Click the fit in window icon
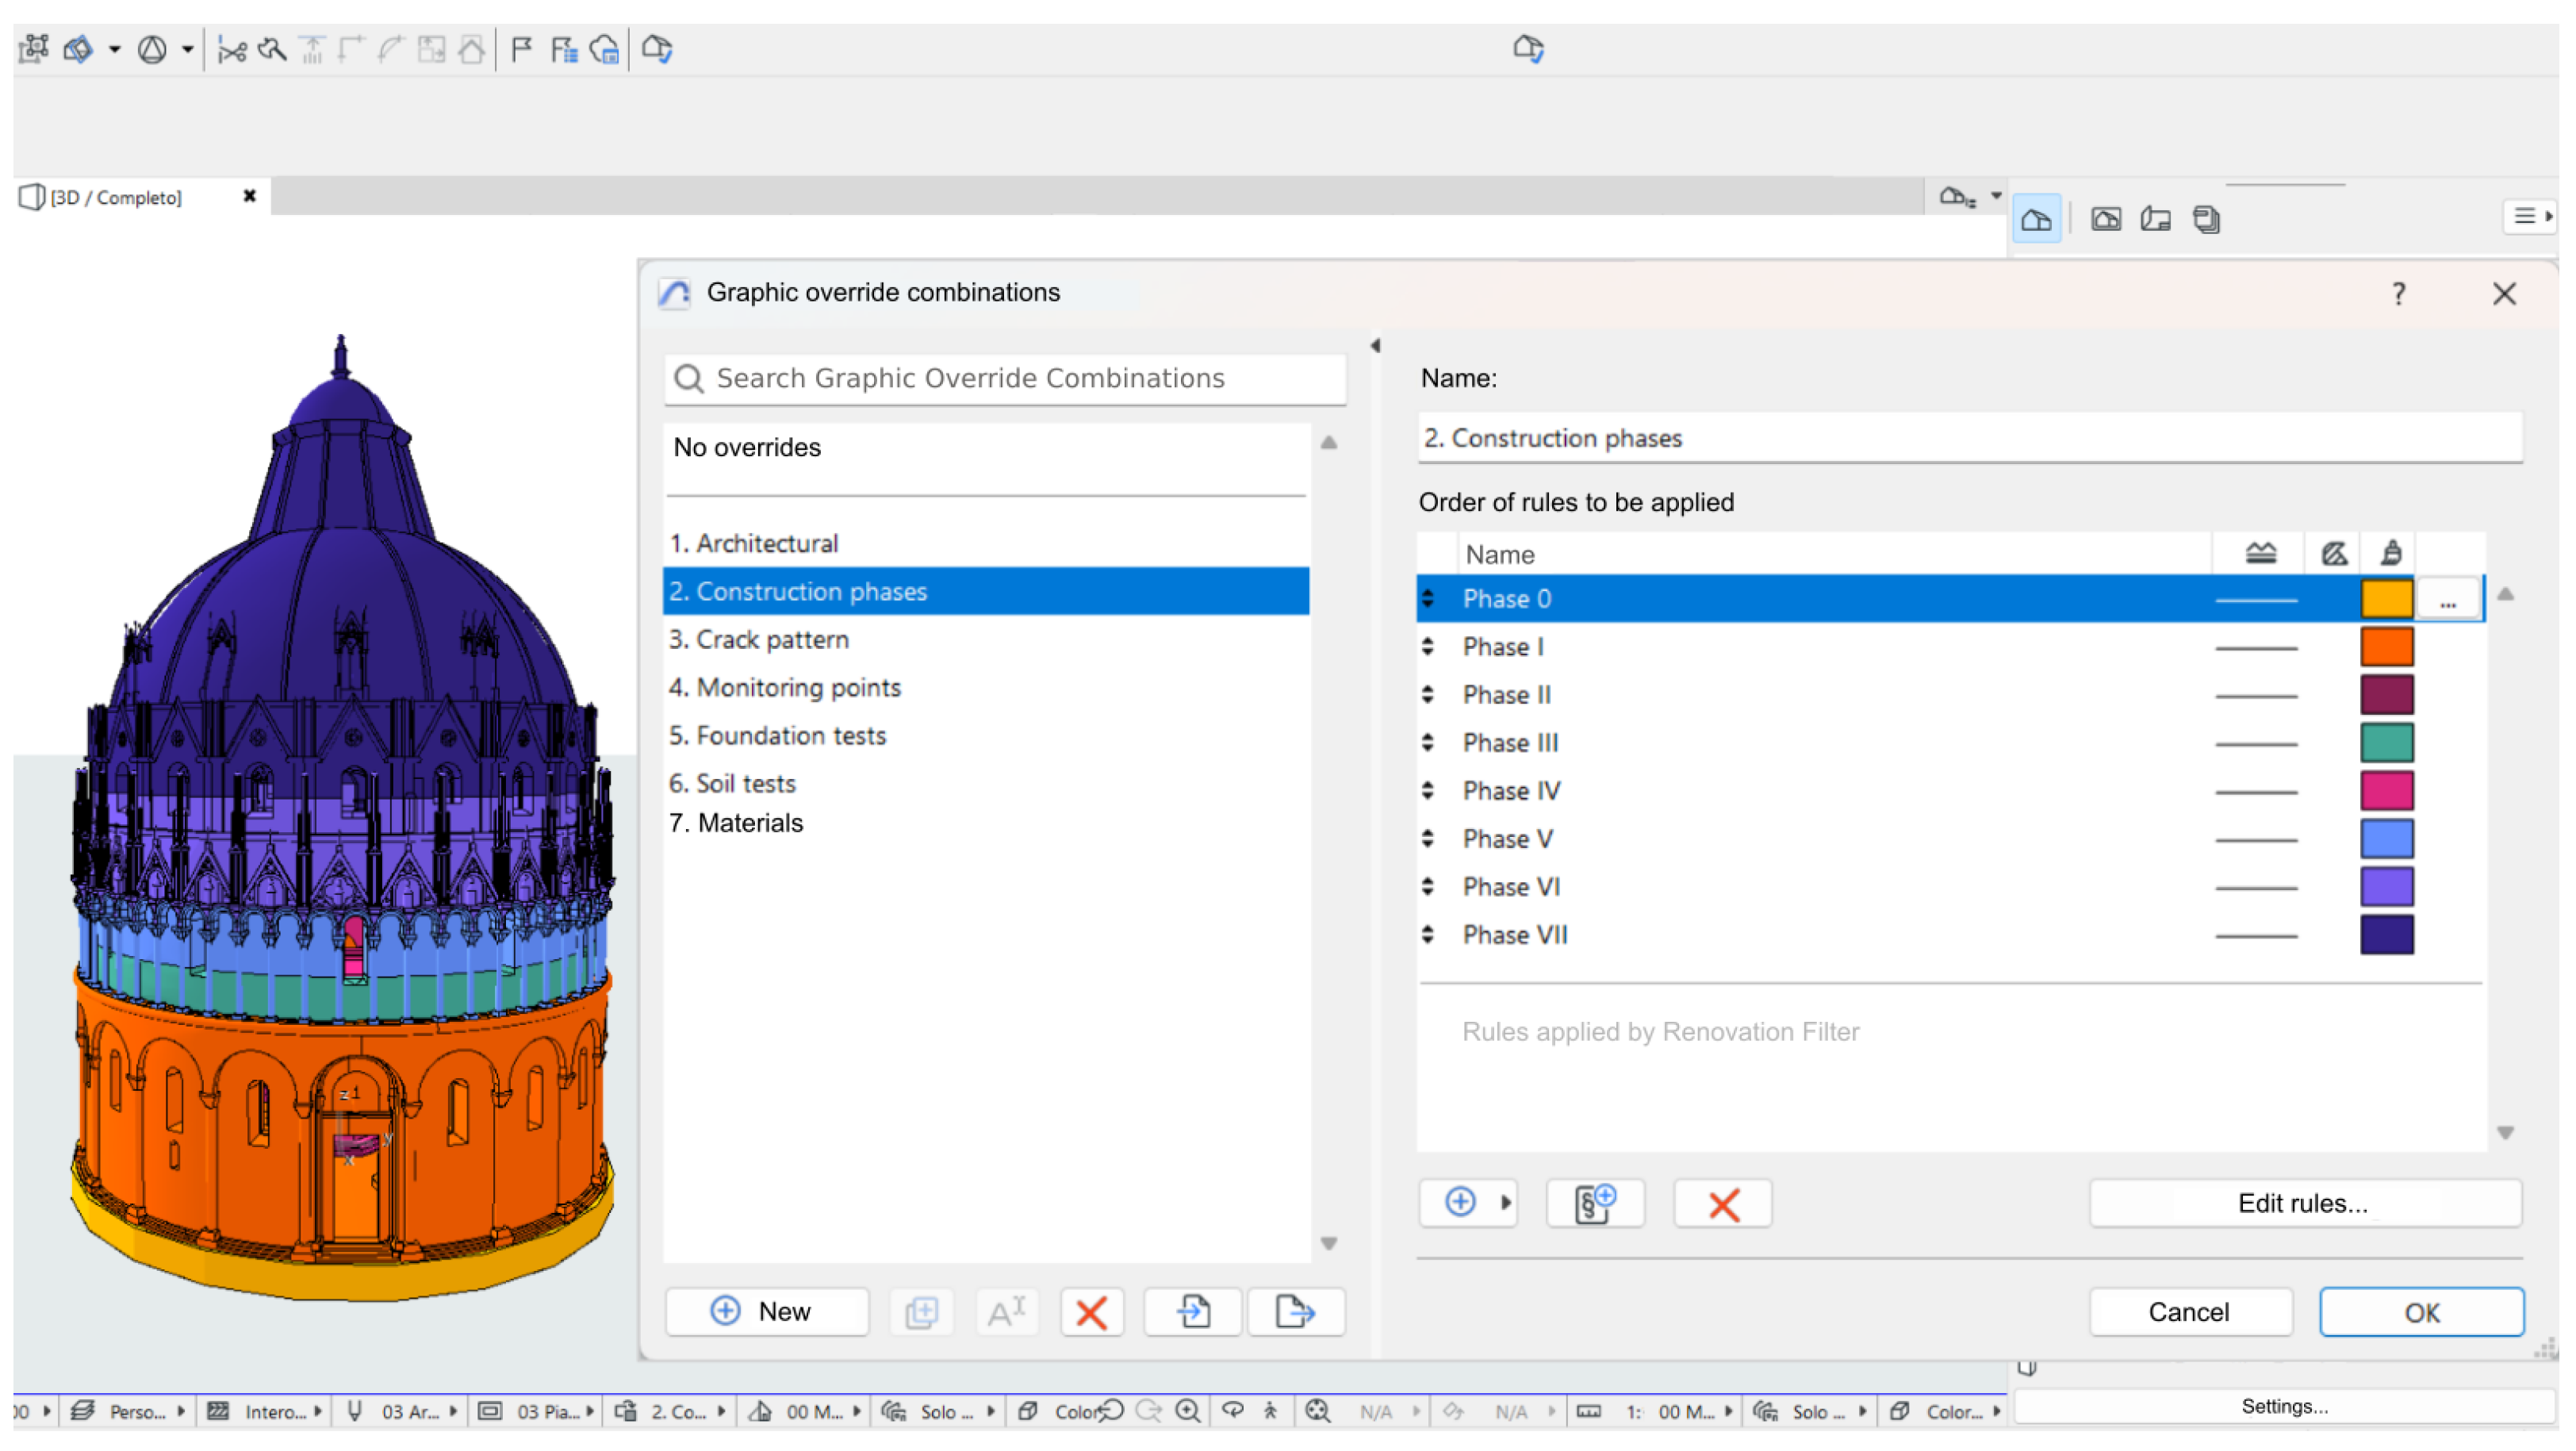The width and height of the screenshot is (2576, 1451). tap(1318, 1411)
